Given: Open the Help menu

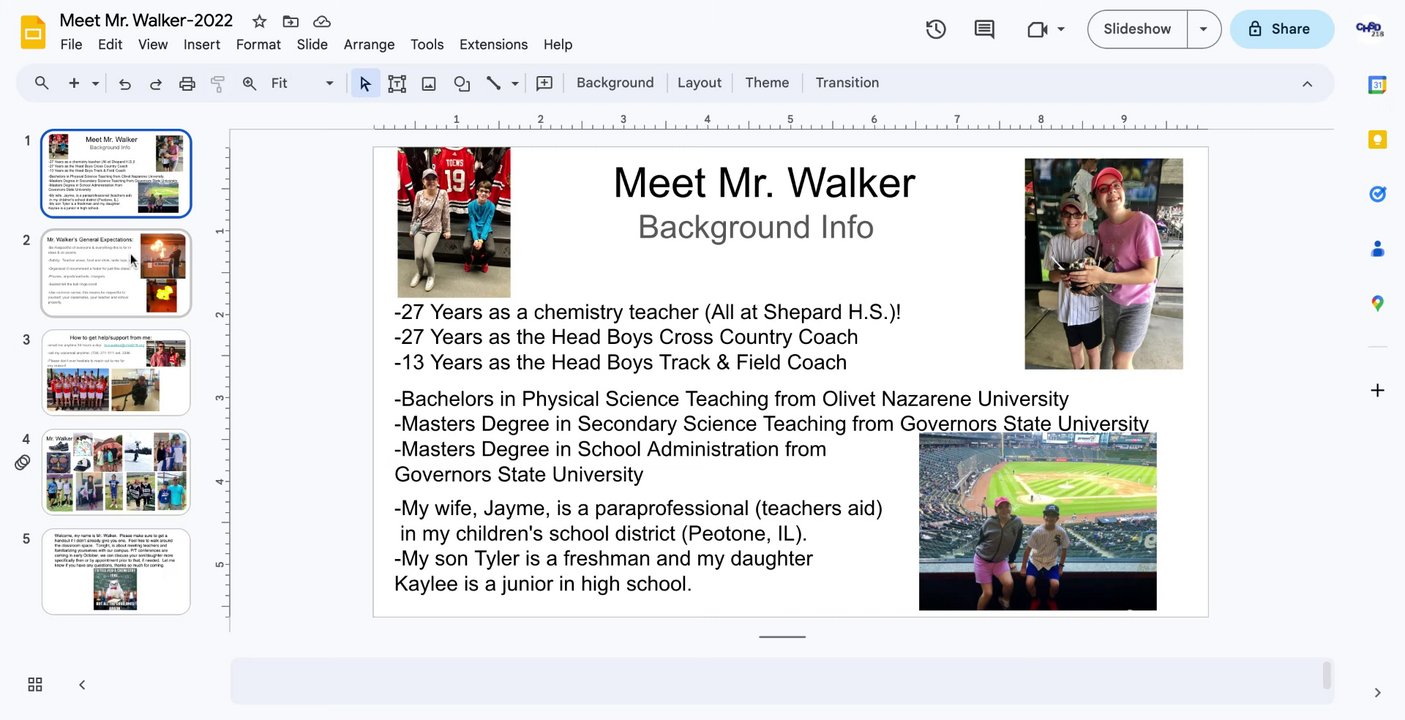Looking at the screenshot, I should pyautogui.click(x=558, y=44).
